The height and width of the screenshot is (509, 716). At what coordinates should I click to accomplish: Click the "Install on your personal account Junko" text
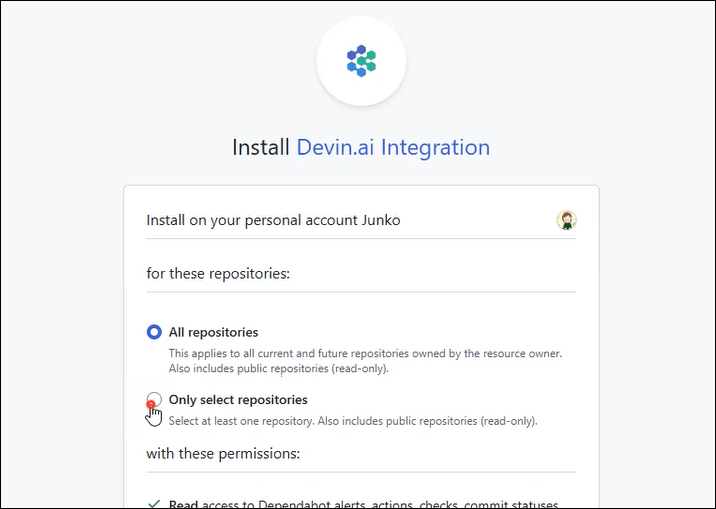pos(273,220)
